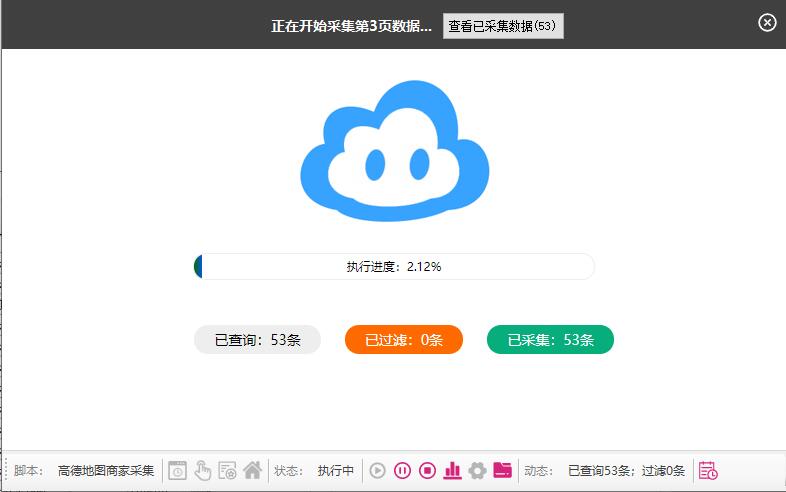Go to the home icon in toolbar
Image resolution: width=786 pixels, height=492 pixels.
[252, 470]
